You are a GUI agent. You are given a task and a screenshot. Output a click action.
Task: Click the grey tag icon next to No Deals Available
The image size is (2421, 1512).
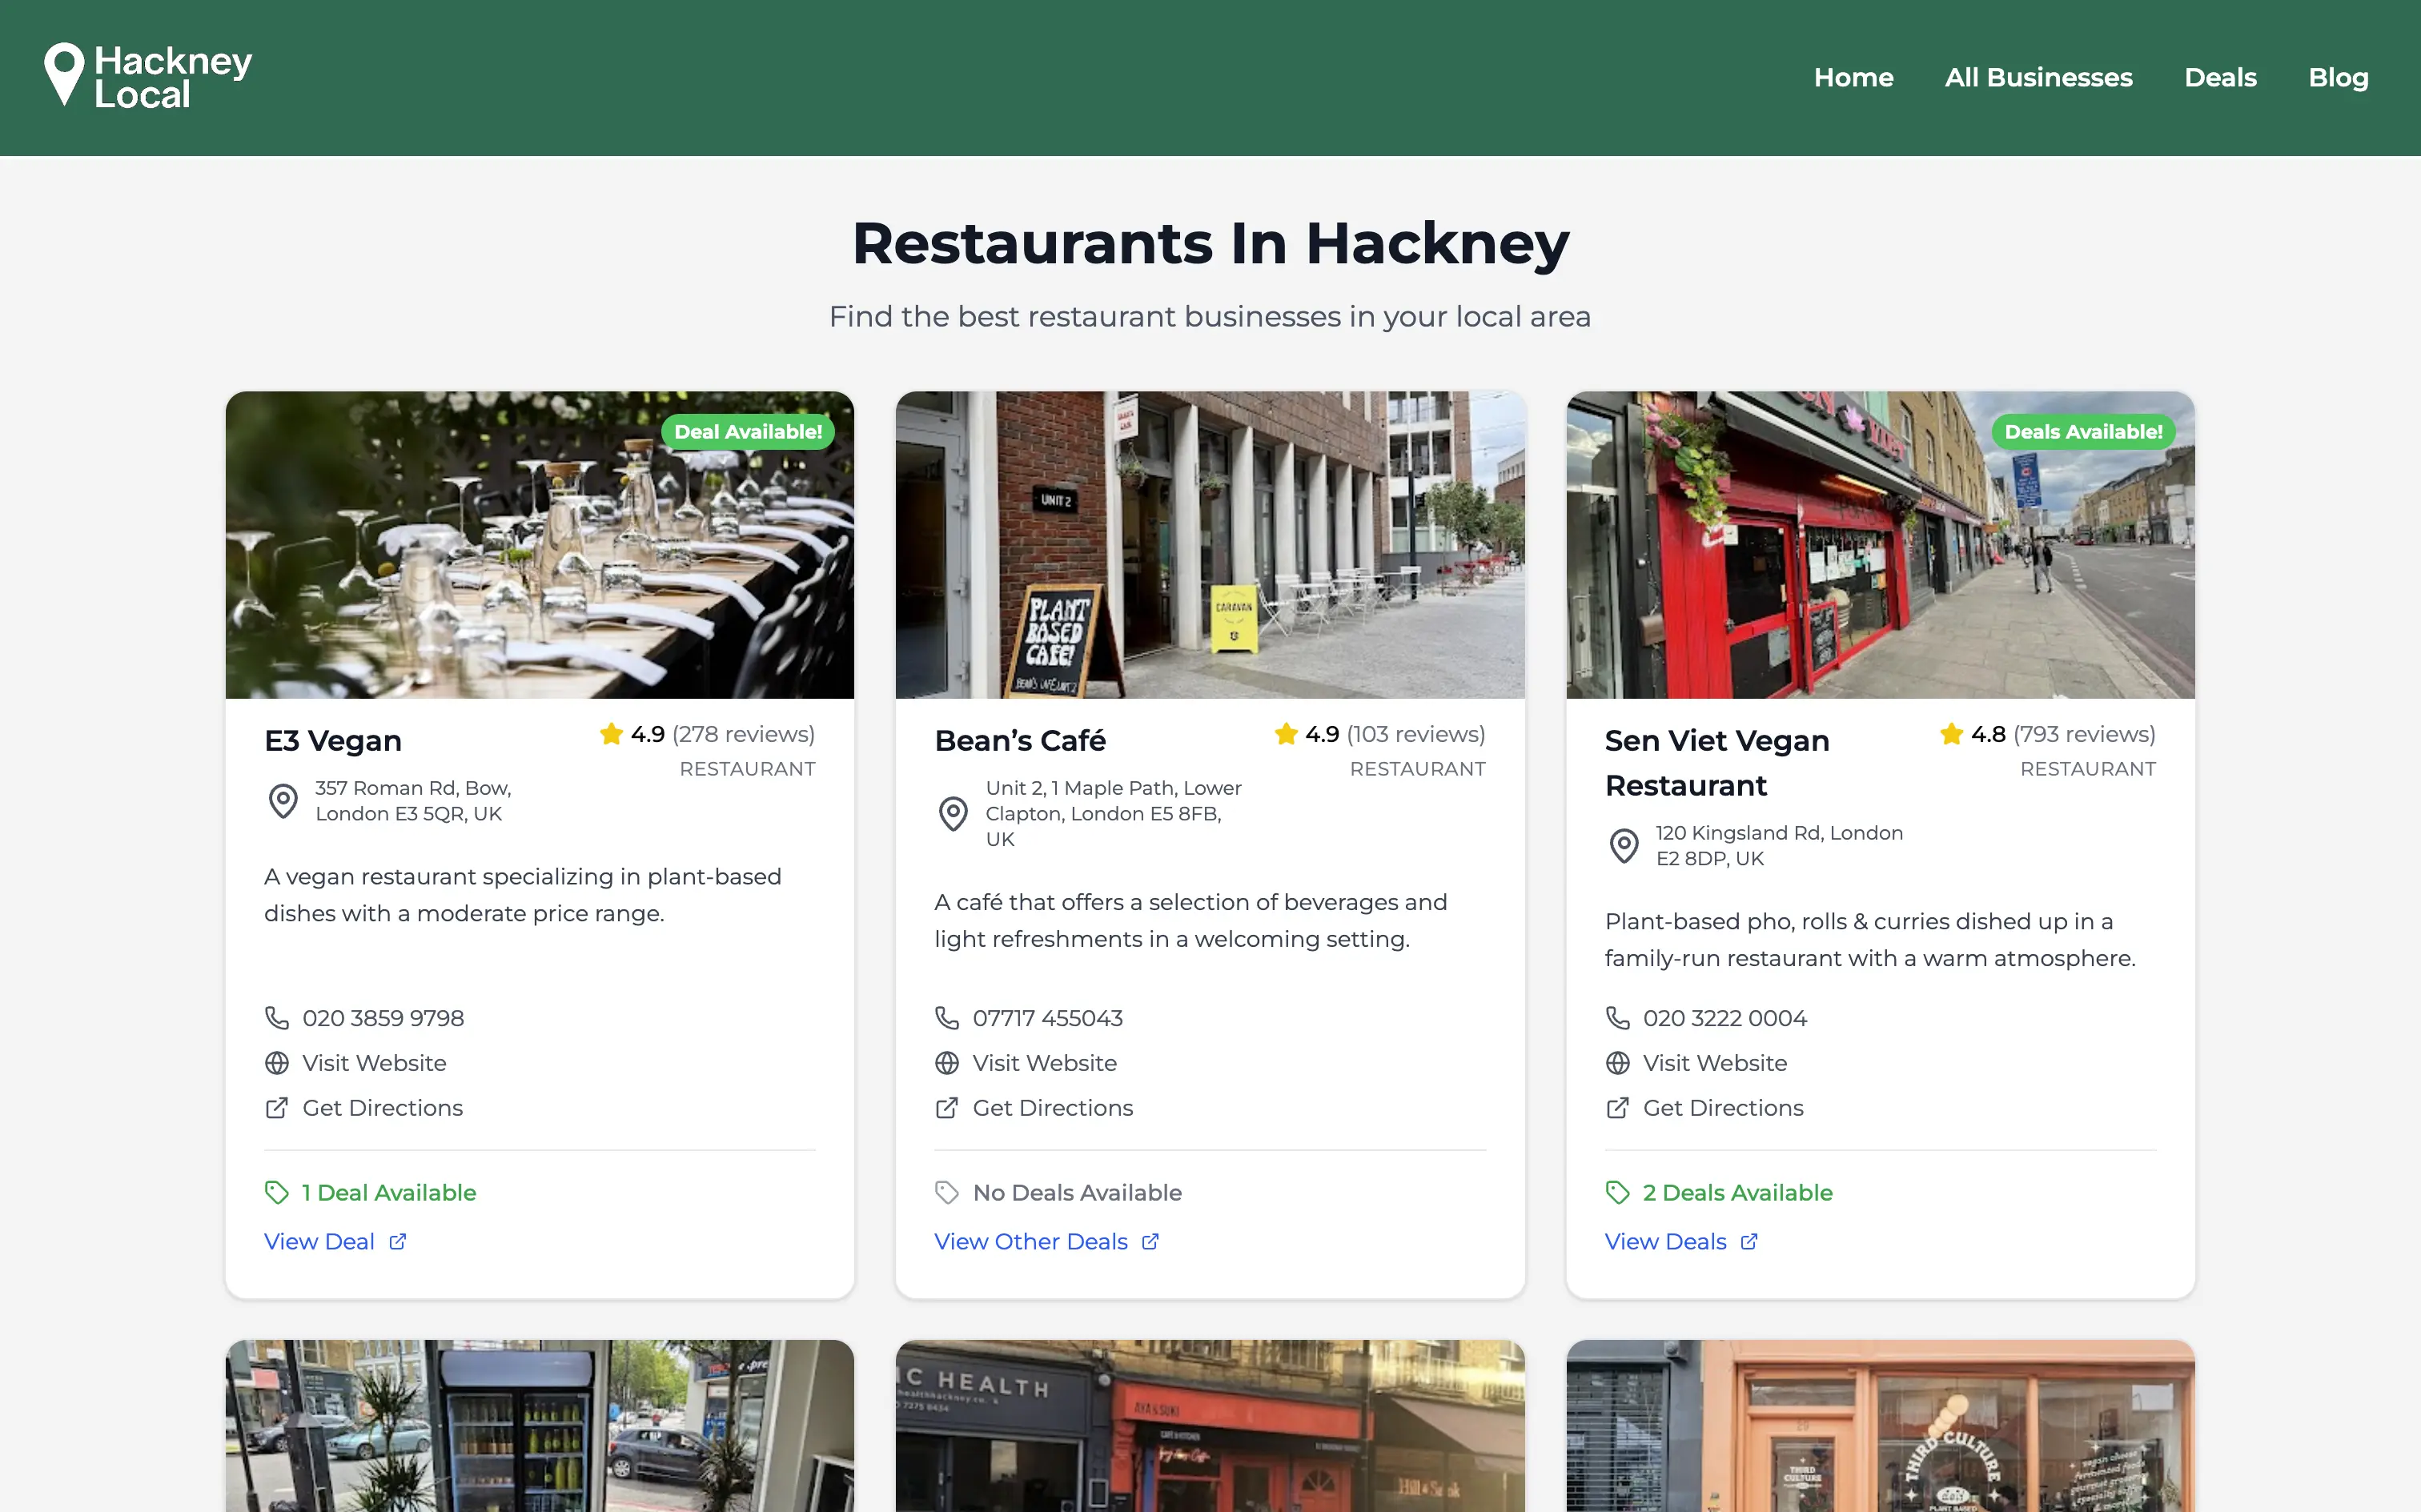coord(947,1193)
